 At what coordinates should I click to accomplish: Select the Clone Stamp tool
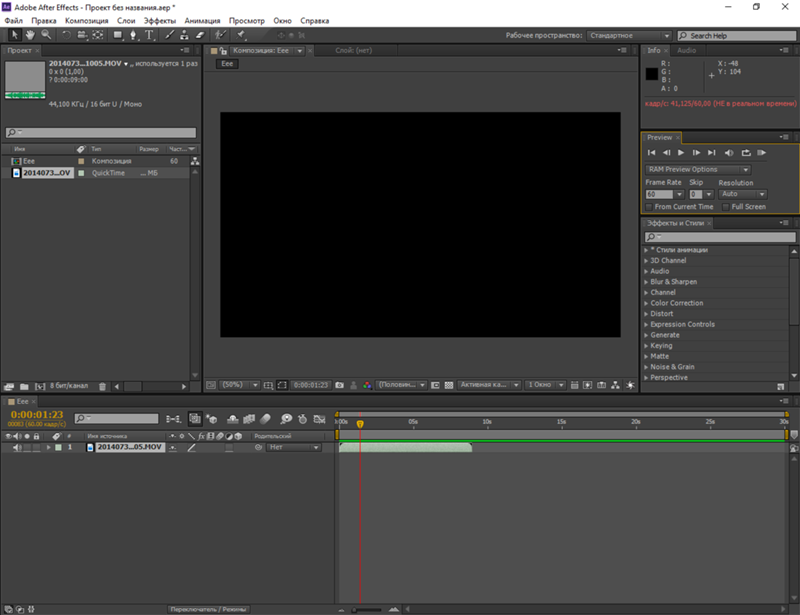tap(183, 34)
